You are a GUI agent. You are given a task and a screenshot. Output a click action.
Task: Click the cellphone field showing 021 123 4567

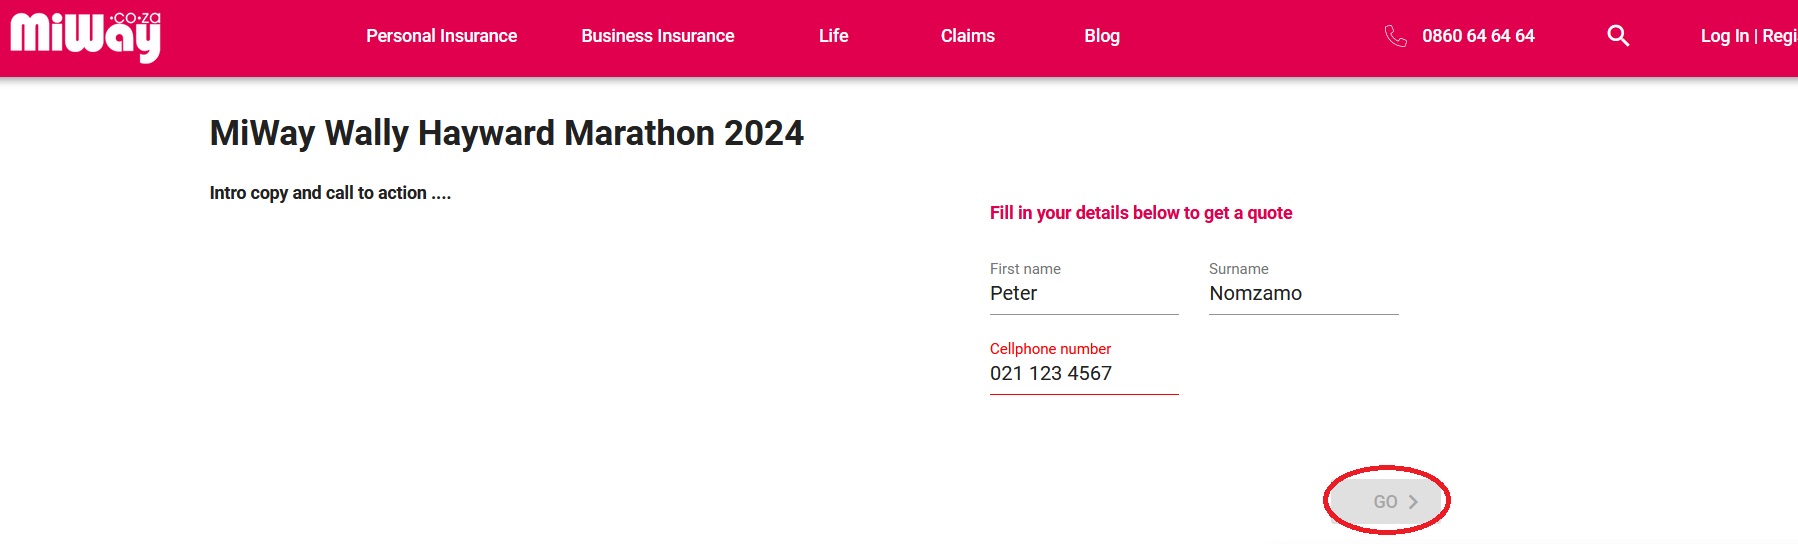[x=1083, y=374]
